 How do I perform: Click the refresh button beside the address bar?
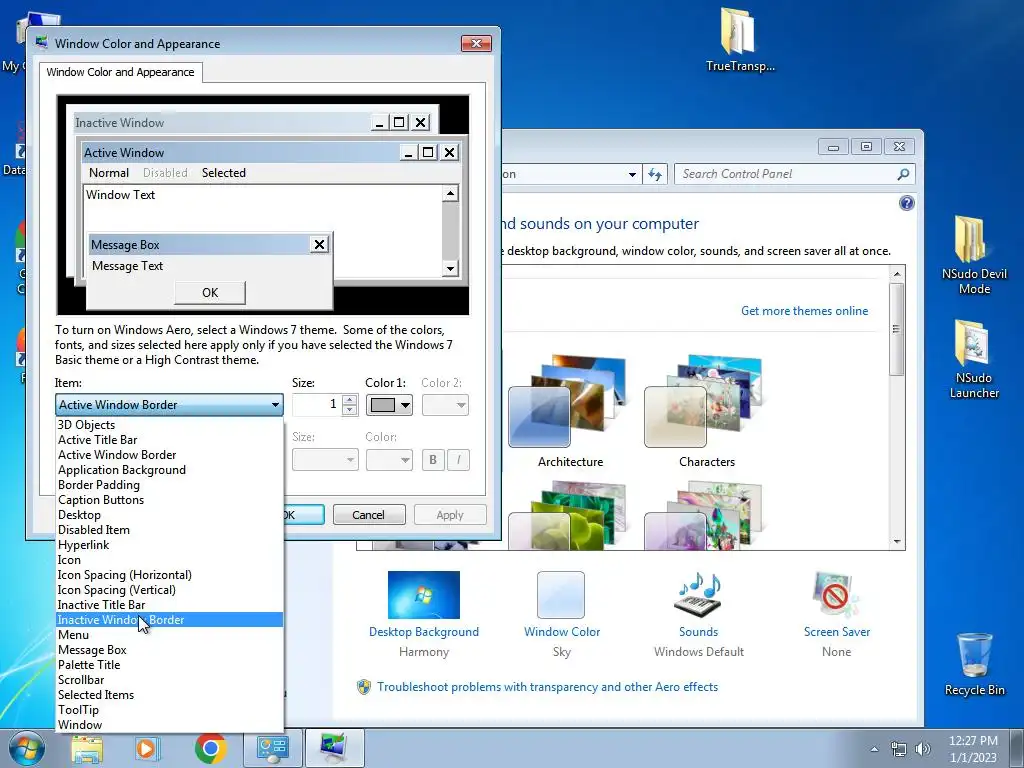[655, 174]
